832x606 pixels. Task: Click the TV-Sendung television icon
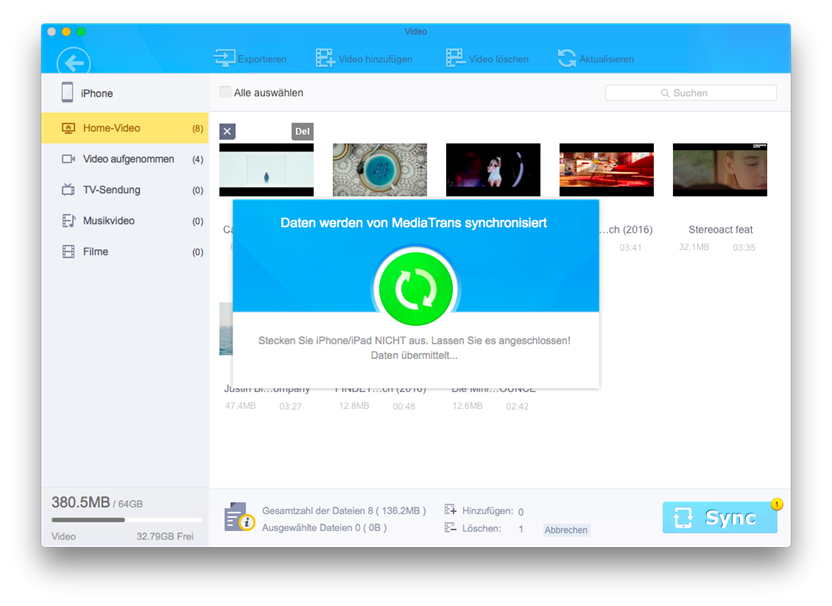pyautogui.click(x=68, y=189)
